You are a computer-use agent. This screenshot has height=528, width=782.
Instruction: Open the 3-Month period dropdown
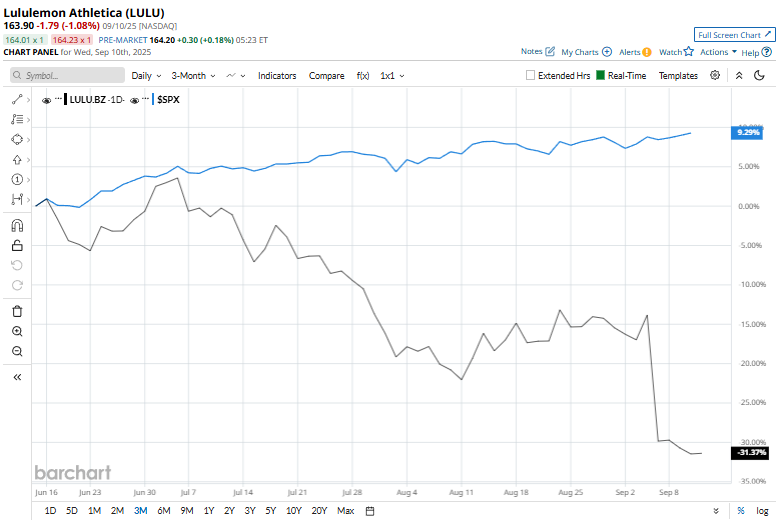(x=194, y=76)
